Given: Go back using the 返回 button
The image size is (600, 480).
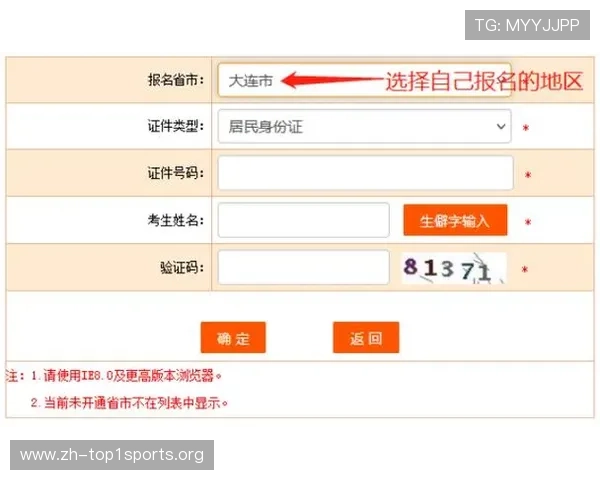Looking at the screenshot, I should coord(366,338).
